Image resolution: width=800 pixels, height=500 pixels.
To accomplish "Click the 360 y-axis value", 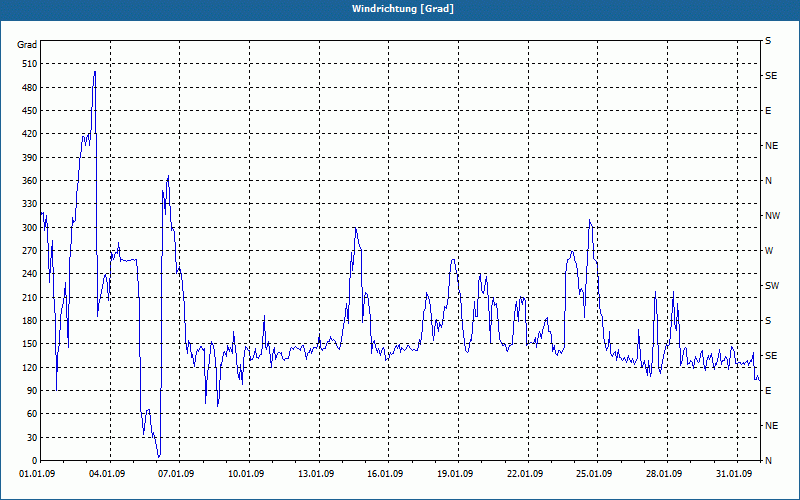I will [x=30, y=181].
